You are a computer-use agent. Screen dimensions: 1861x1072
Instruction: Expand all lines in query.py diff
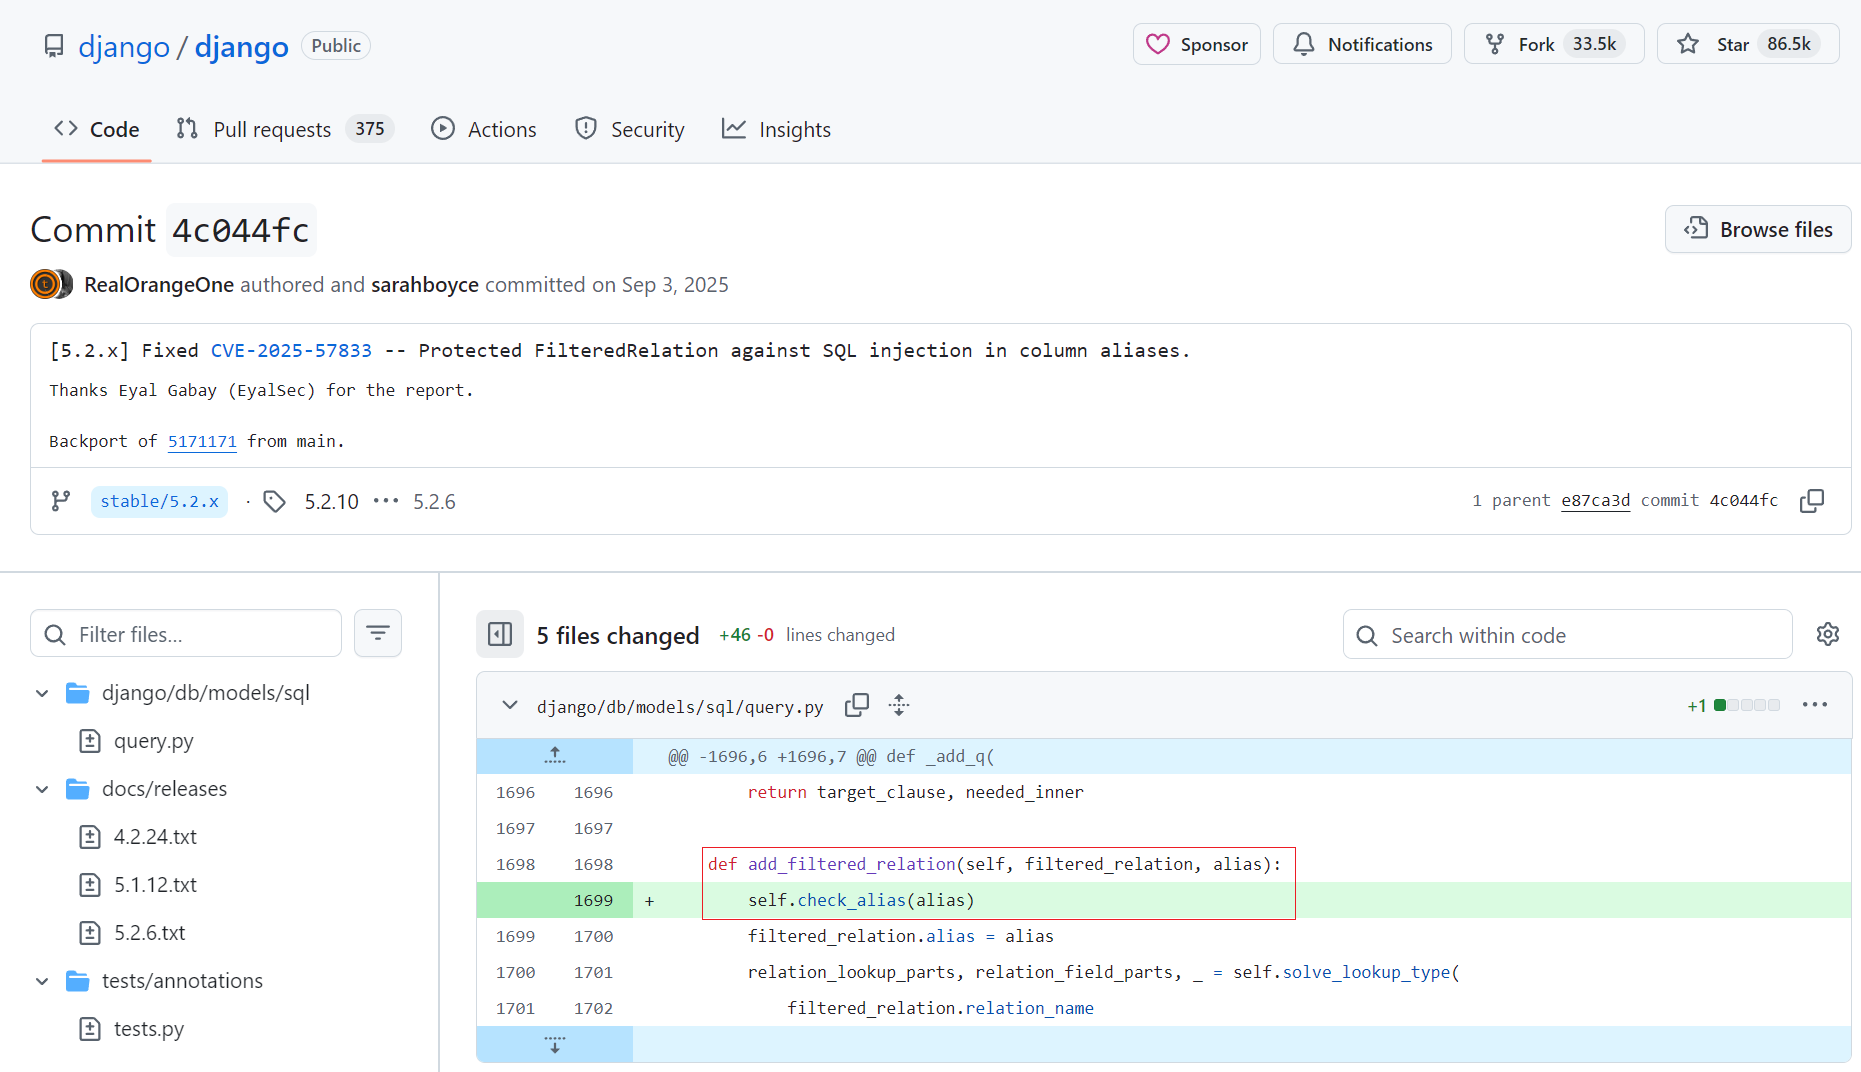click(x=899, y=706)
